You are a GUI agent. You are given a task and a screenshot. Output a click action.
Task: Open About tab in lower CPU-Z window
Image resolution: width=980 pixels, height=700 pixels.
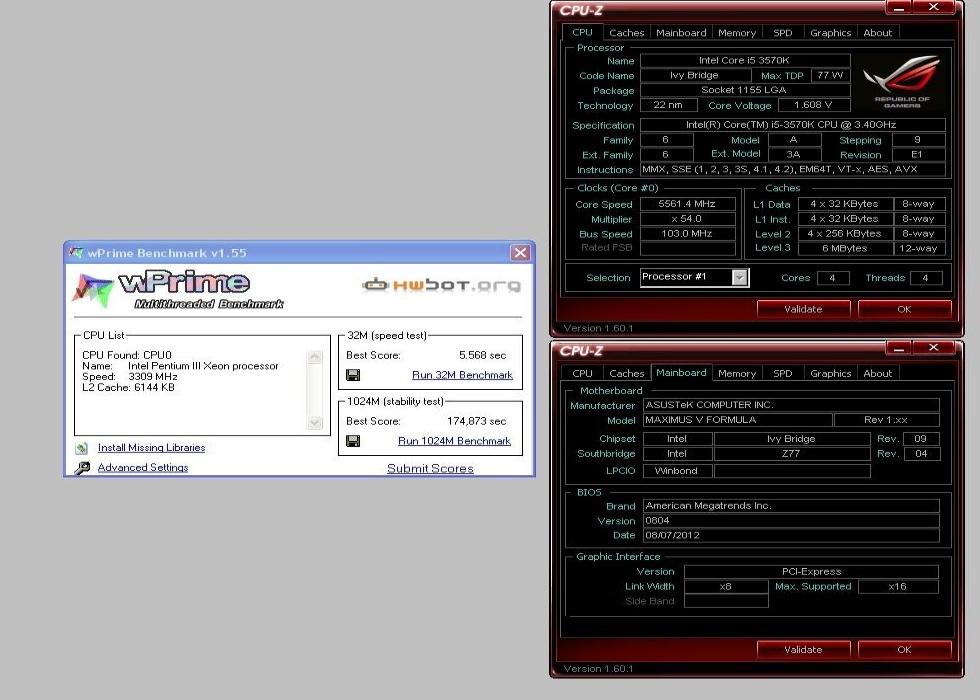(x=878, y=373)
